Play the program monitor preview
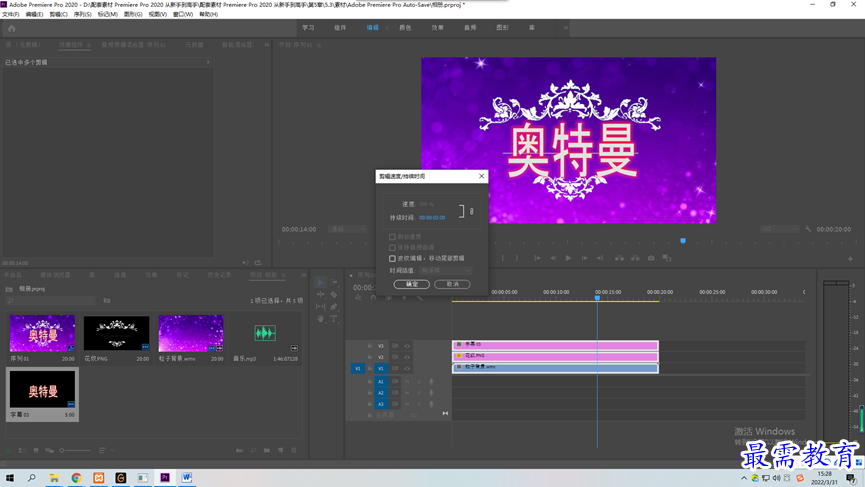The height and width of the screenshot is (487, 865). [568, 258]
